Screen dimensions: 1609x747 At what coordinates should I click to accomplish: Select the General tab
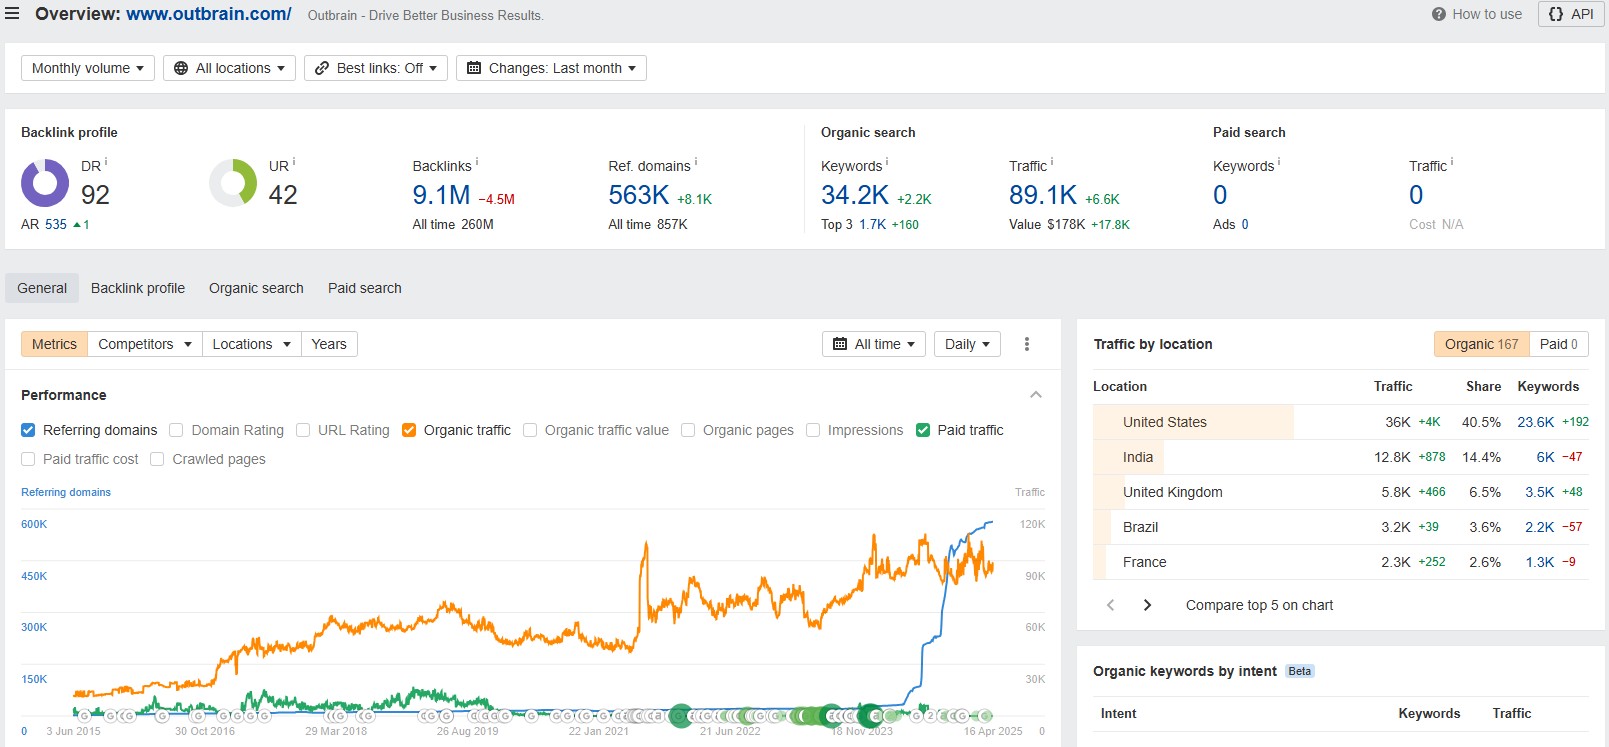click(42, 288)
